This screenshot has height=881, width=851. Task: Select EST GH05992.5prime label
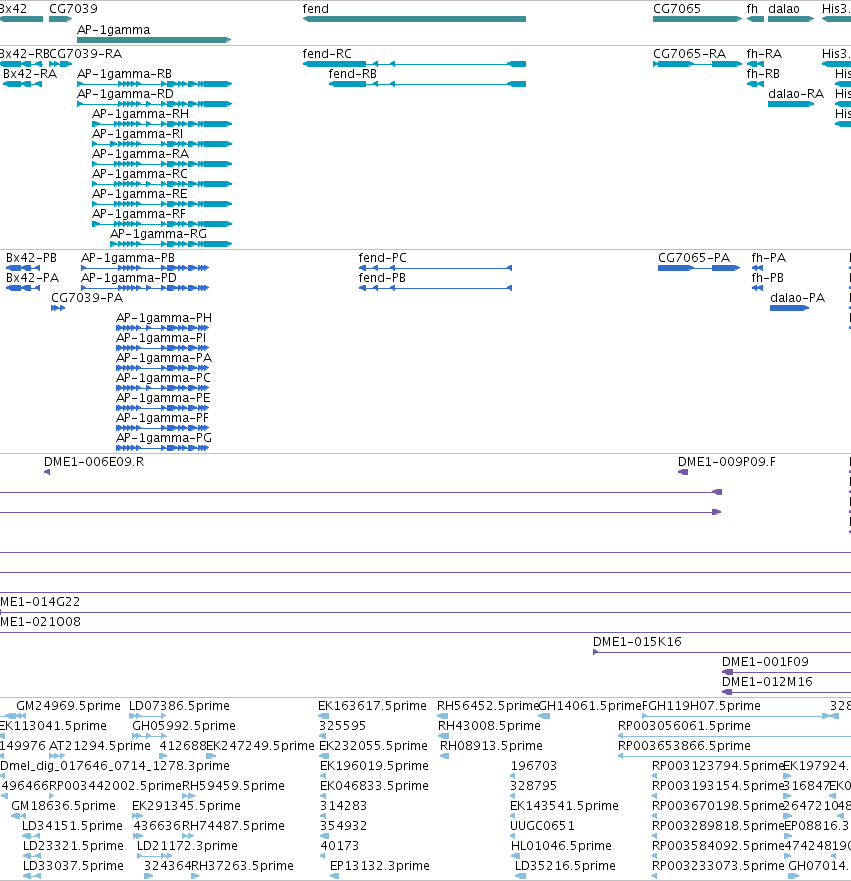184,726
